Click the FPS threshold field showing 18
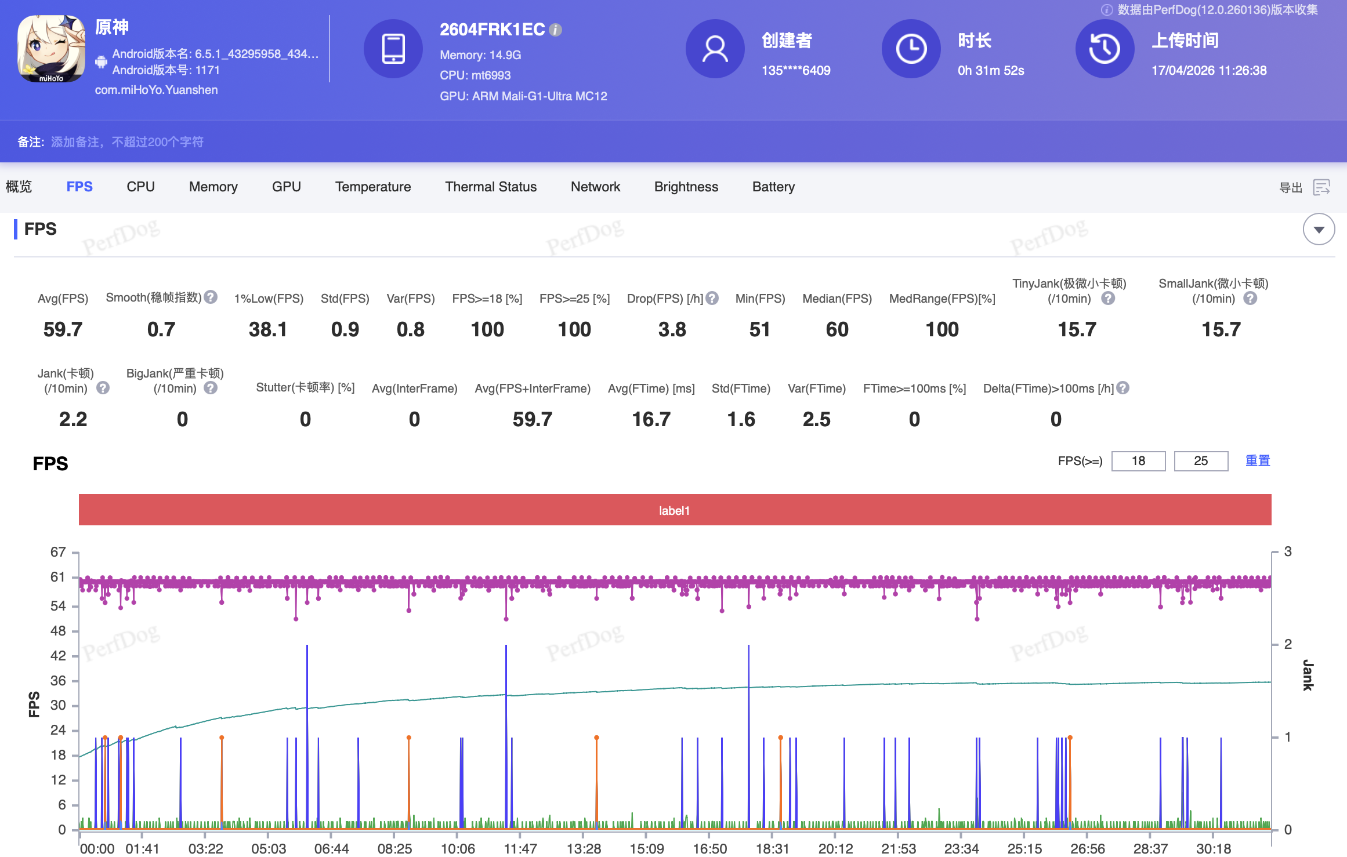 [x=1138, y=461]
